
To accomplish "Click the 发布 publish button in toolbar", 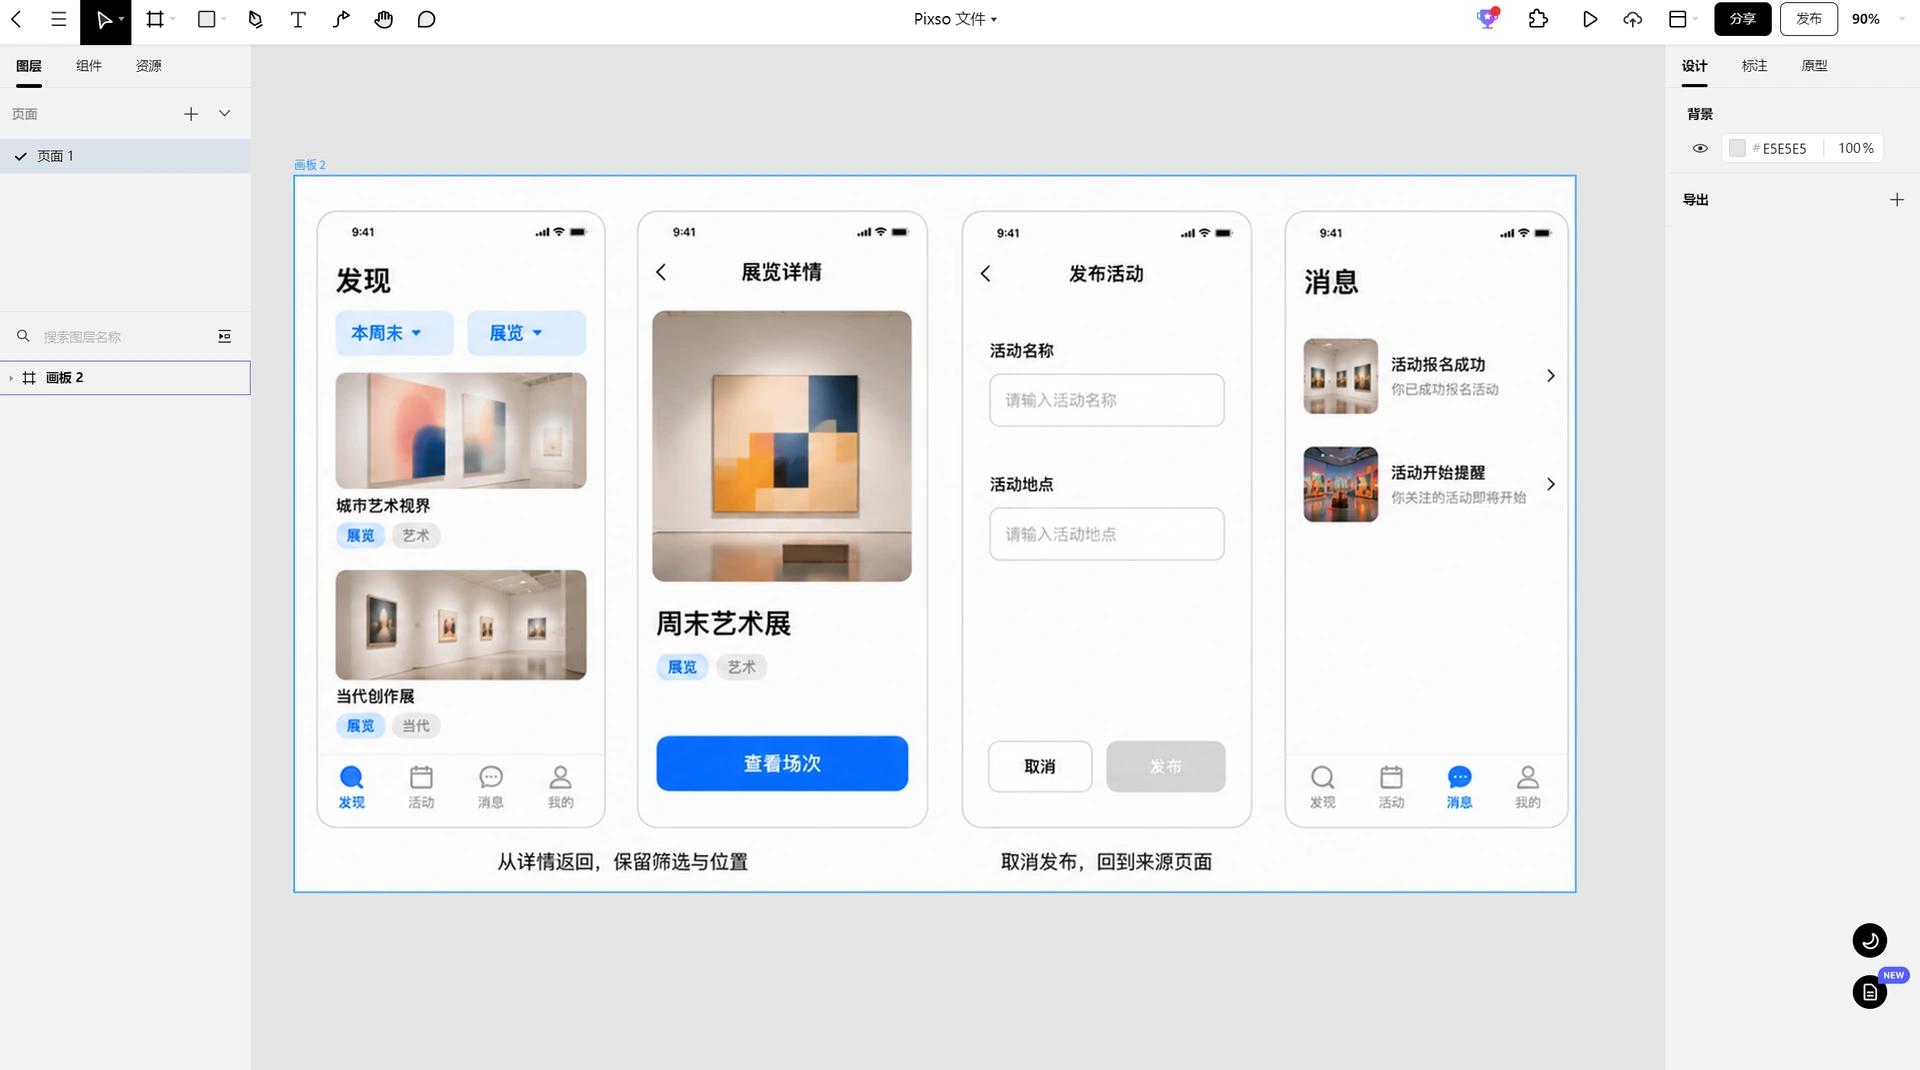I will [1808, 19].
